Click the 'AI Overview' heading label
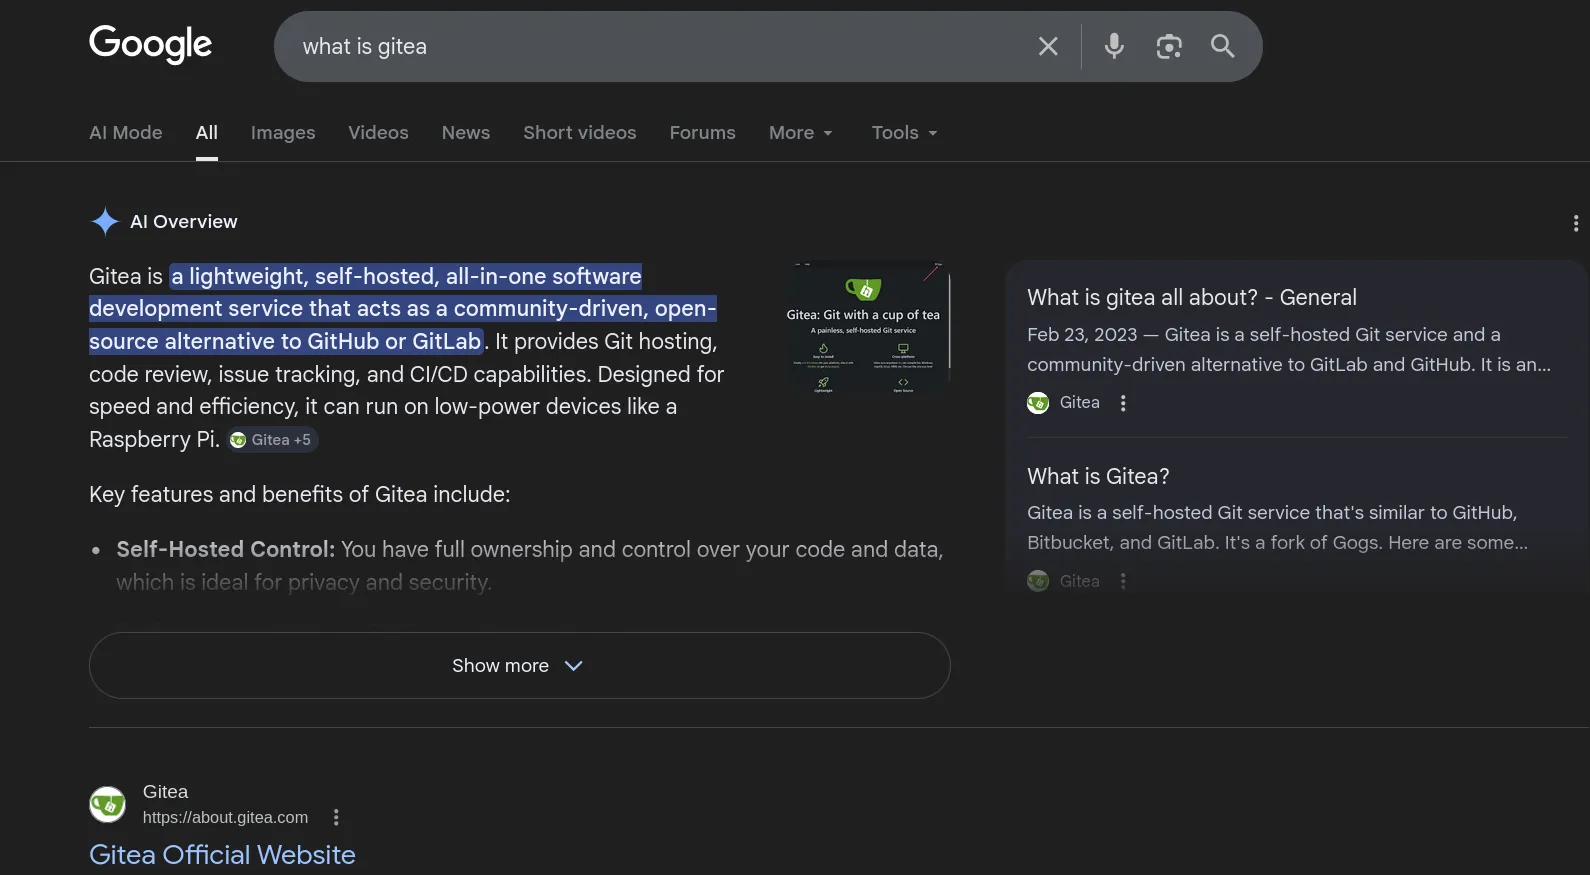 (184, 222)
